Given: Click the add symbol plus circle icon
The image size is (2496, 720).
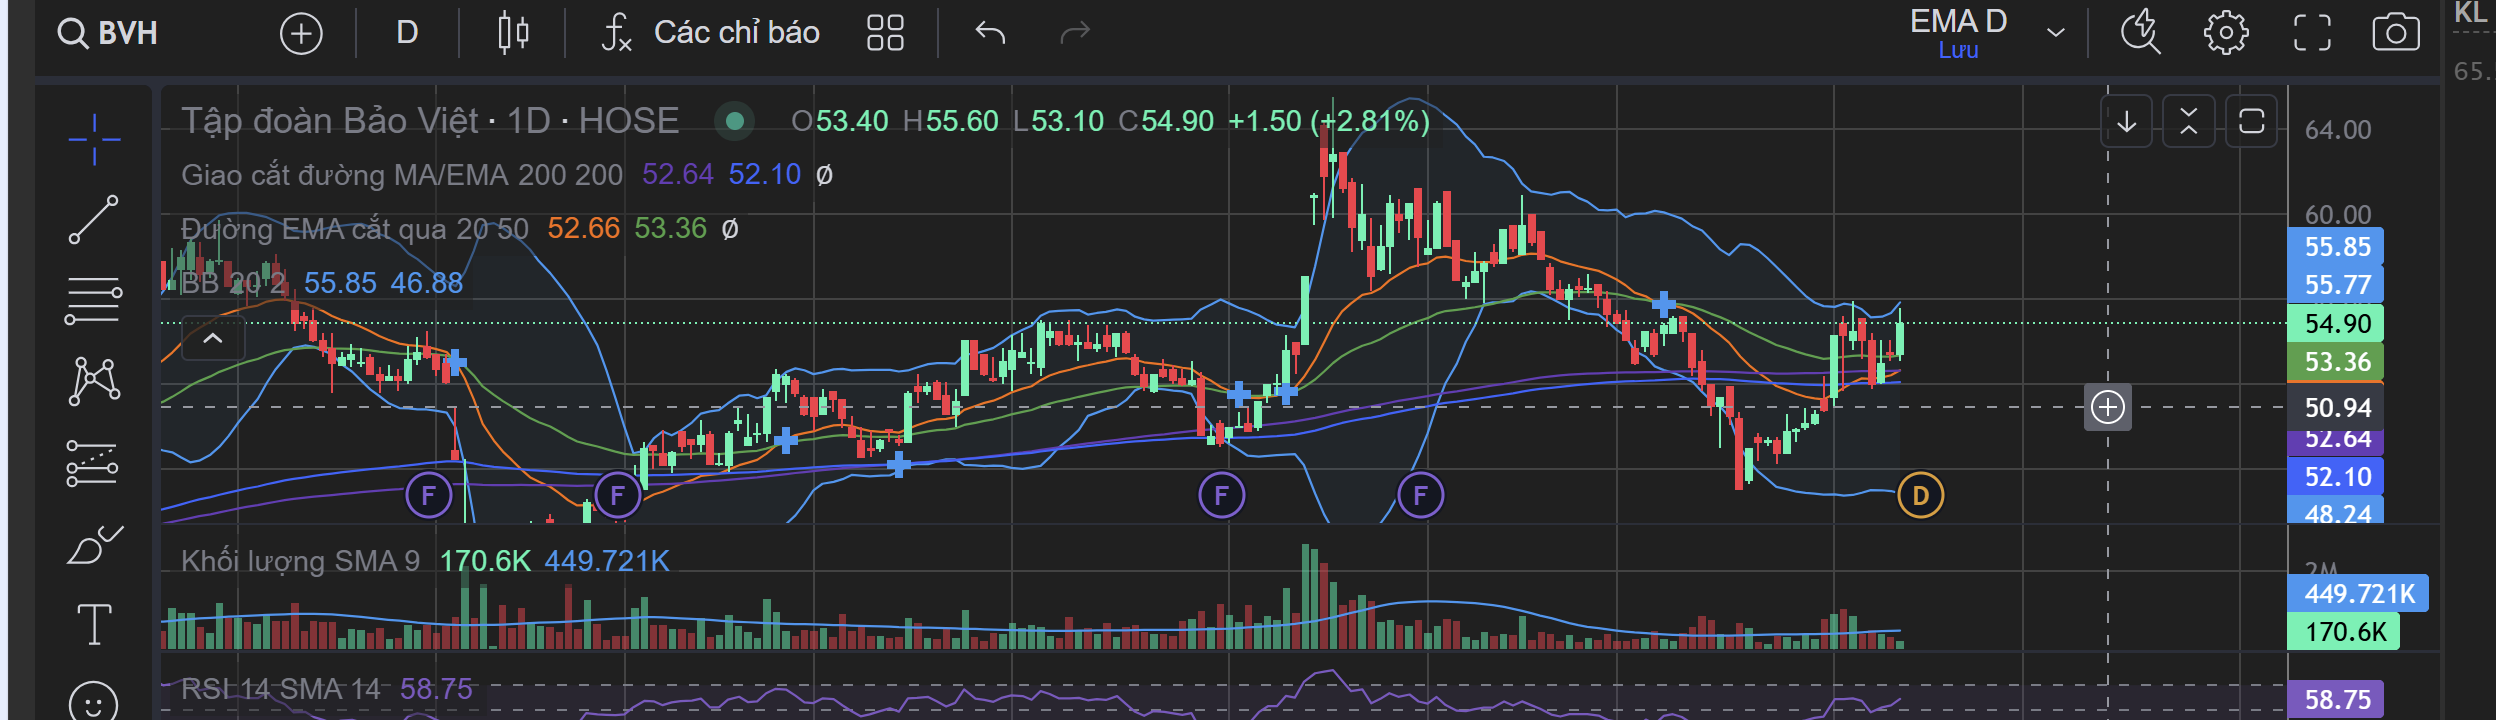Looking at the screenshot, I should point(301,34).
